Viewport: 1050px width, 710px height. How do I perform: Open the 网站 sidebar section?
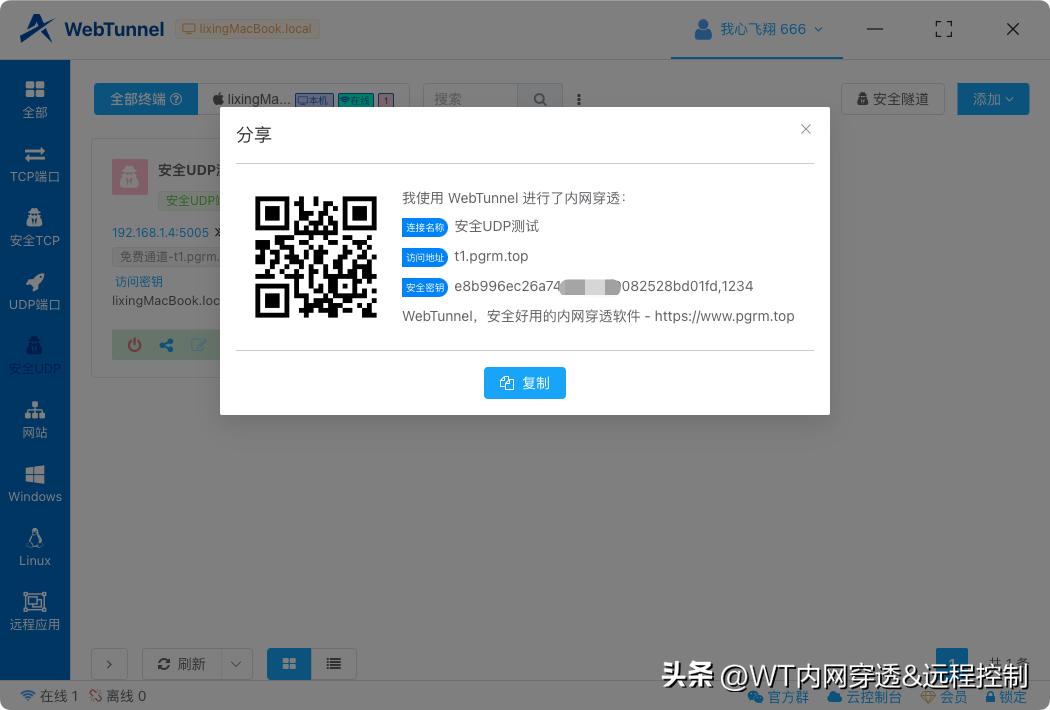pos(35,420)
